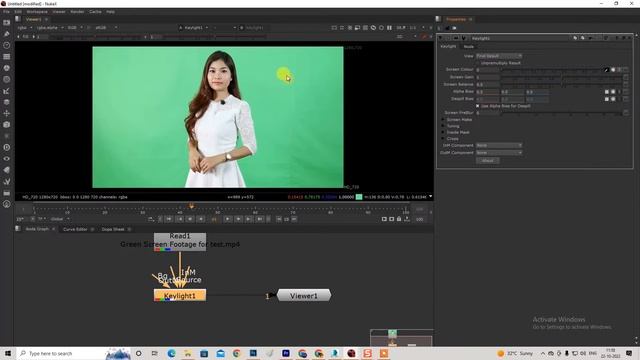Switch to the Dope Sheet tab
Viewport: 640px width, 360px height.
pos(113,229)
